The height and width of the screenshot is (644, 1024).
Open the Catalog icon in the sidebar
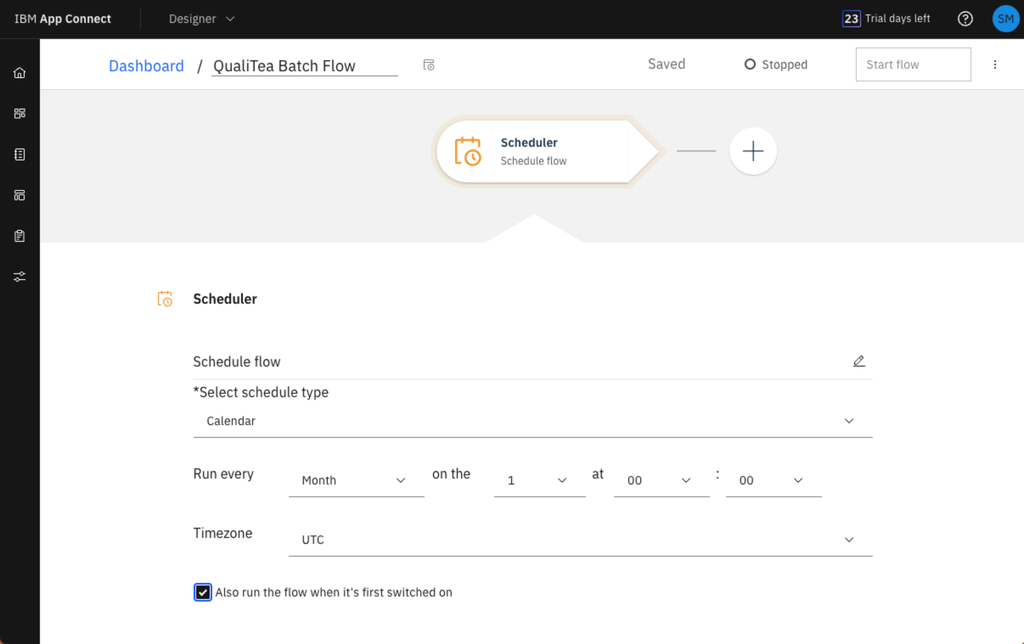pos(18,154)
